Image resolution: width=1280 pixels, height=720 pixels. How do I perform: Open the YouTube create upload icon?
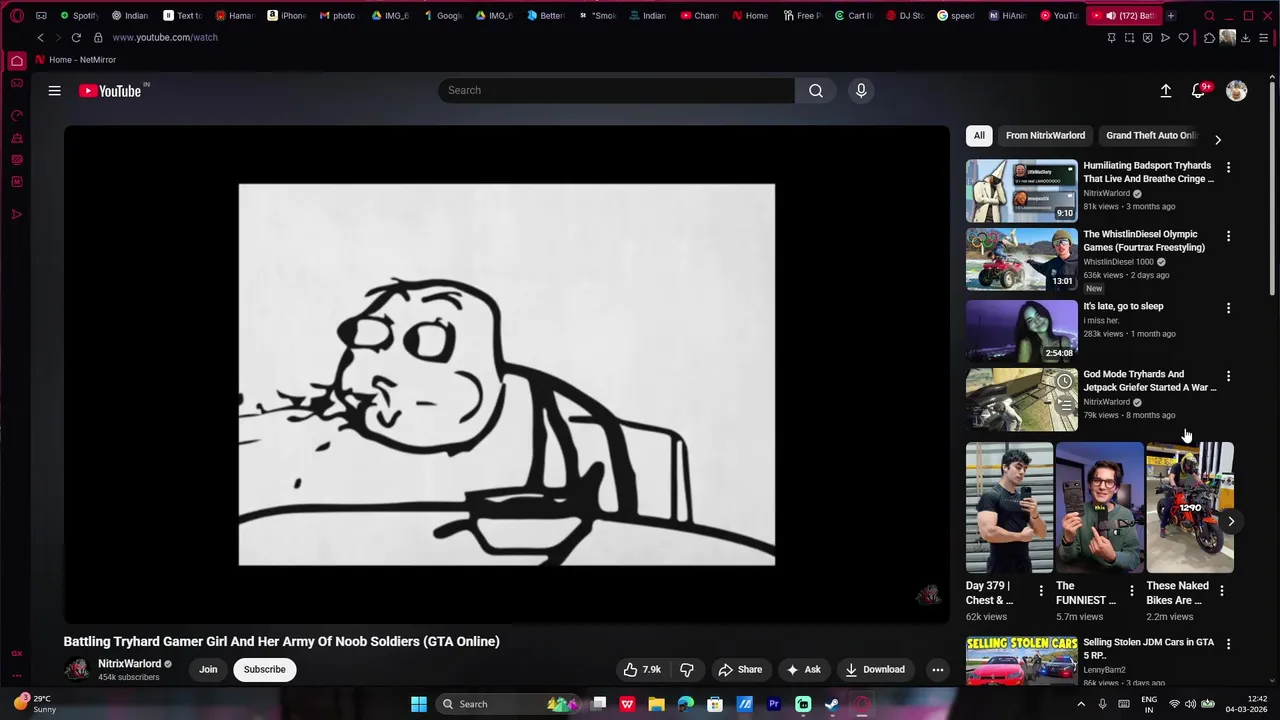(x=1166, y=91)
